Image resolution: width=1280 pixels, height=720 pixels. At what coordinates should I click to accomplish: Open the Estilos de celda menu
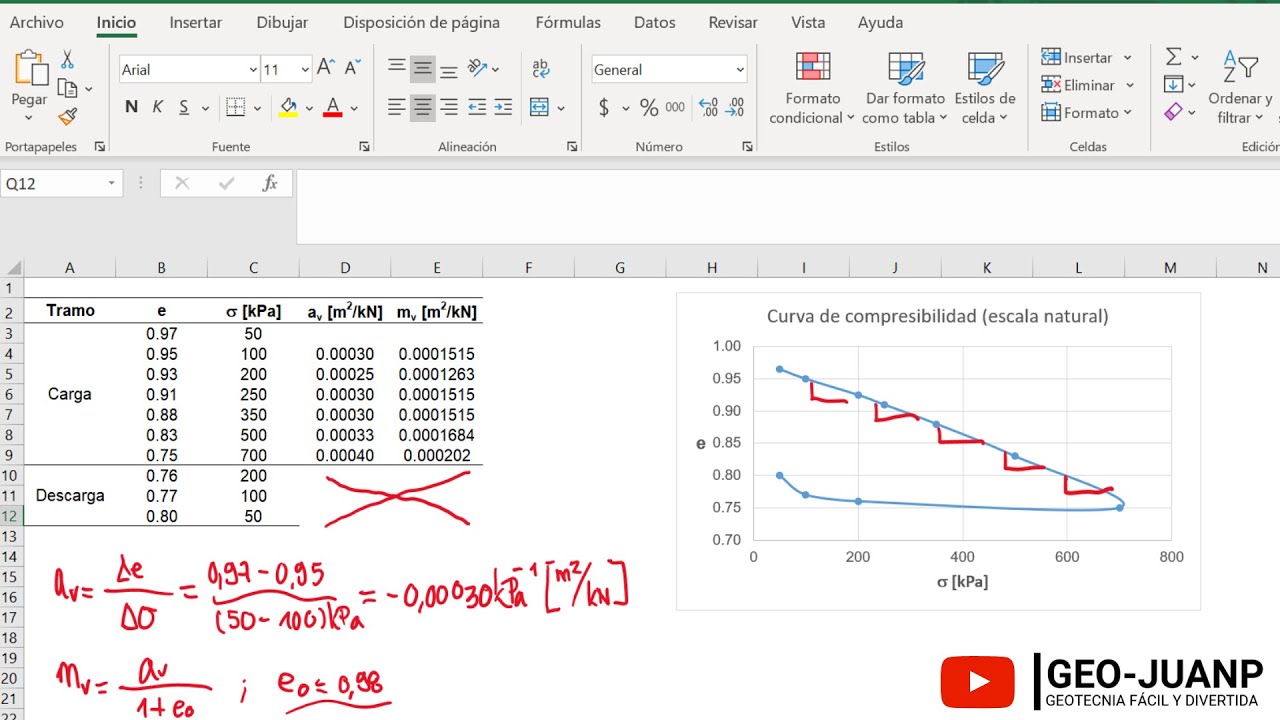(985, 88)
